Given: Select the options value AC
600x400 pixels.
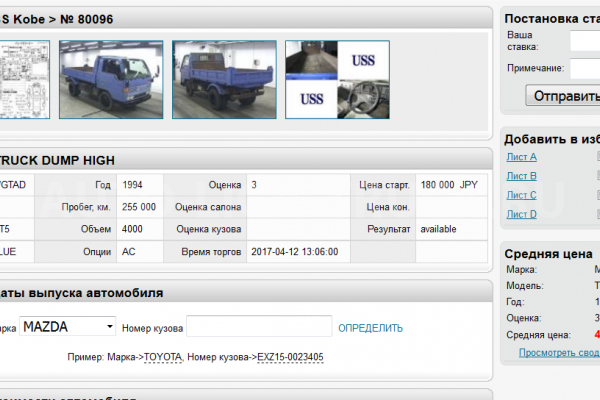Looking at the screenshot, I should tap(129, 252).
